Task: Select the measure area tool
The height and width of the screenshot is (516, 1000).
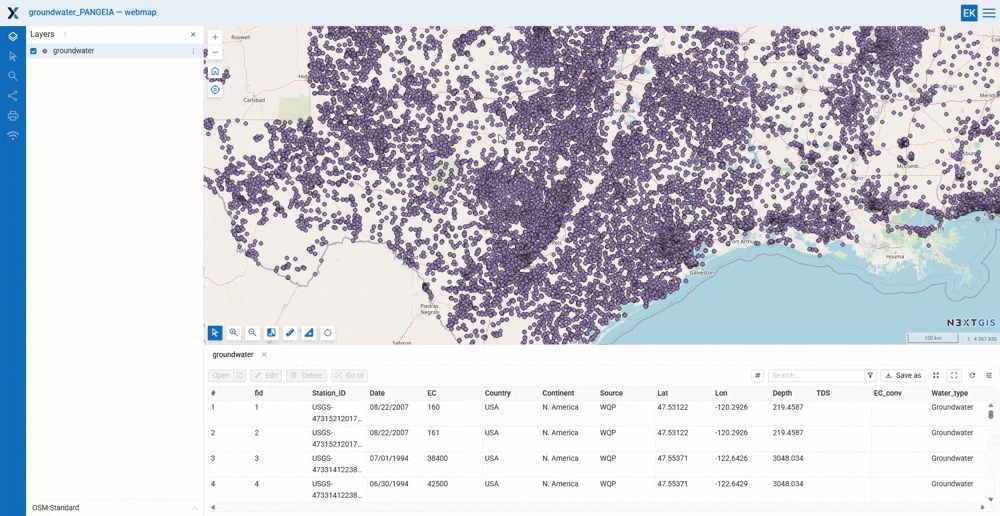Action: coord(309,333)
